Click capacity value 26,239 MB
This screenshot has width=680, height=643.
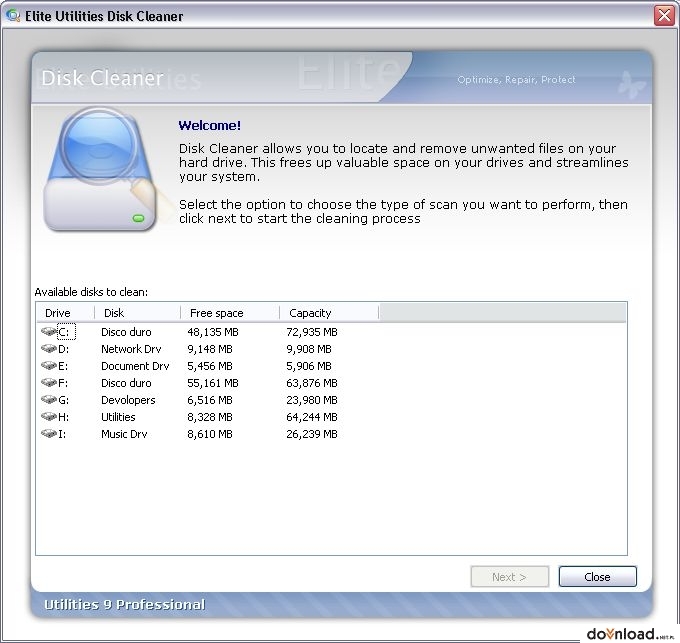[312, 434]
